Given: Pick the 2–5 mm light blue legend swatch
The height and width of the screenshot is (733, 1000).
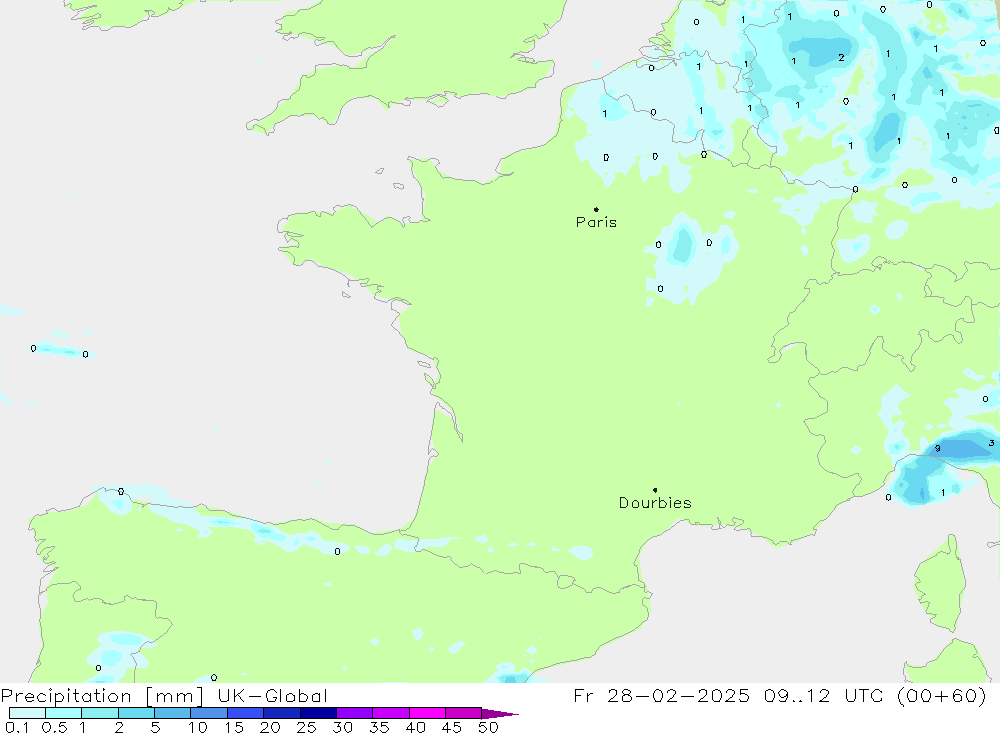Looking at the screenshot, I should click(x=136, y=713).
